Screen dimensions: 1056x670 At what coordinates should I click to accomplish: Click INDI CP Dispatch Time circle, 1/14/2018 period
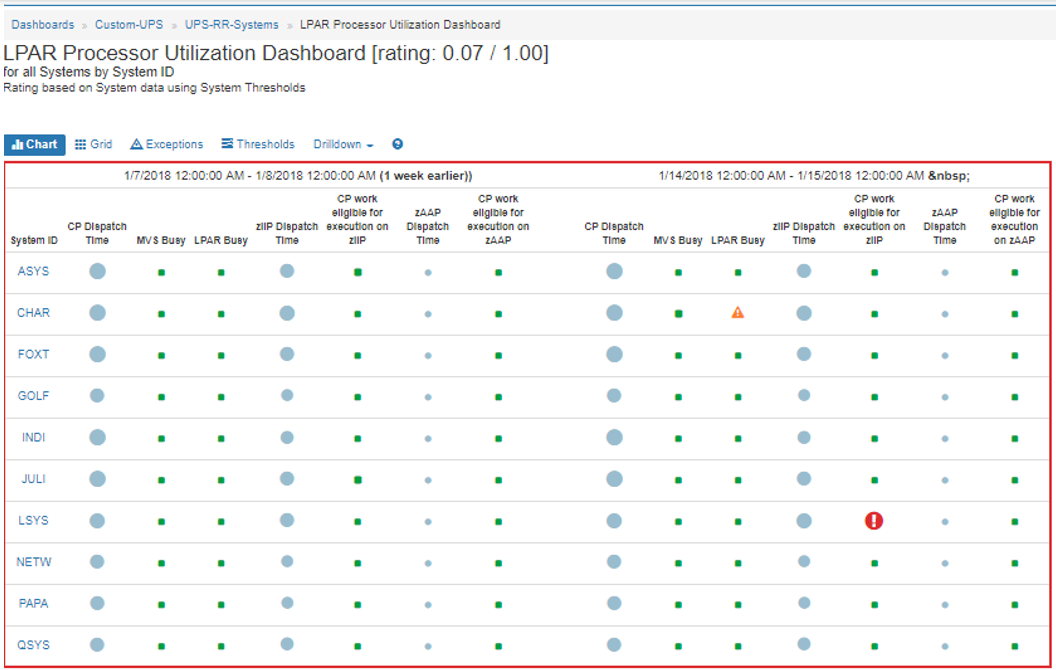pos(614,438)
